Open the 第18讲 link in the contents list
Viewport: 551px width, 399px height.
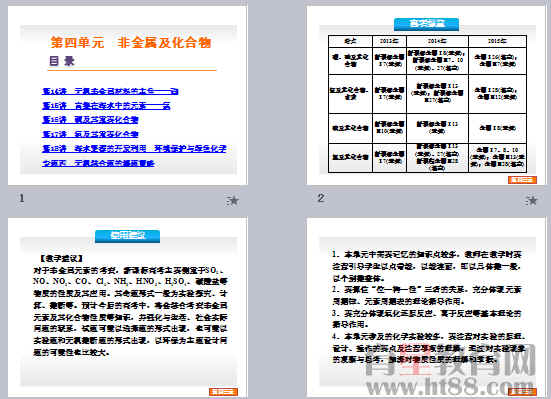click(134, 149)
